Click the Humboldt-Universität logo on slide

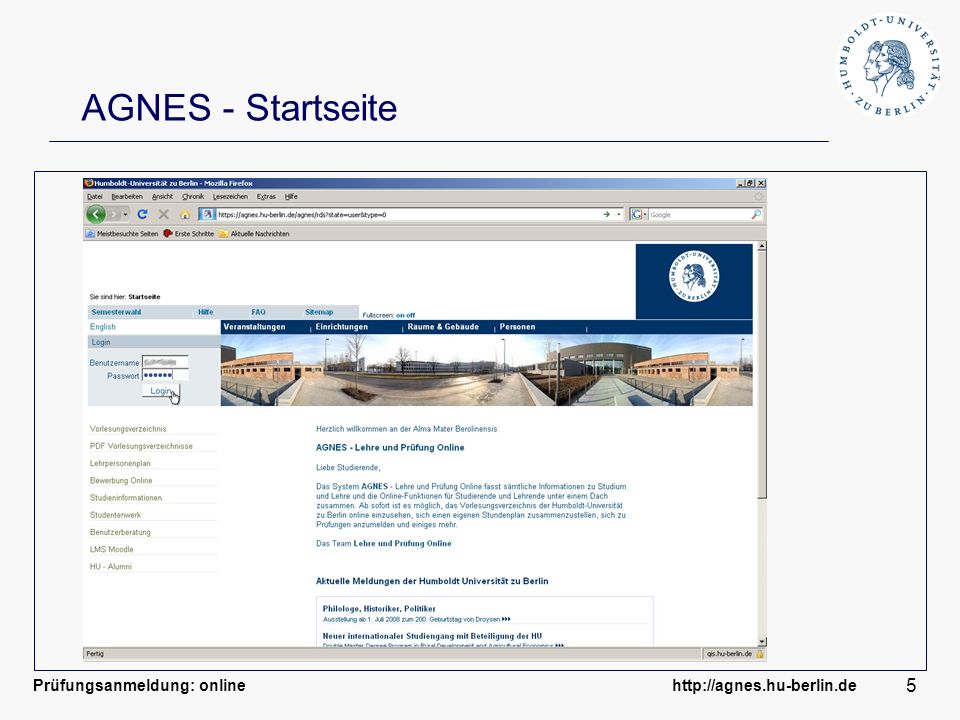888,66
